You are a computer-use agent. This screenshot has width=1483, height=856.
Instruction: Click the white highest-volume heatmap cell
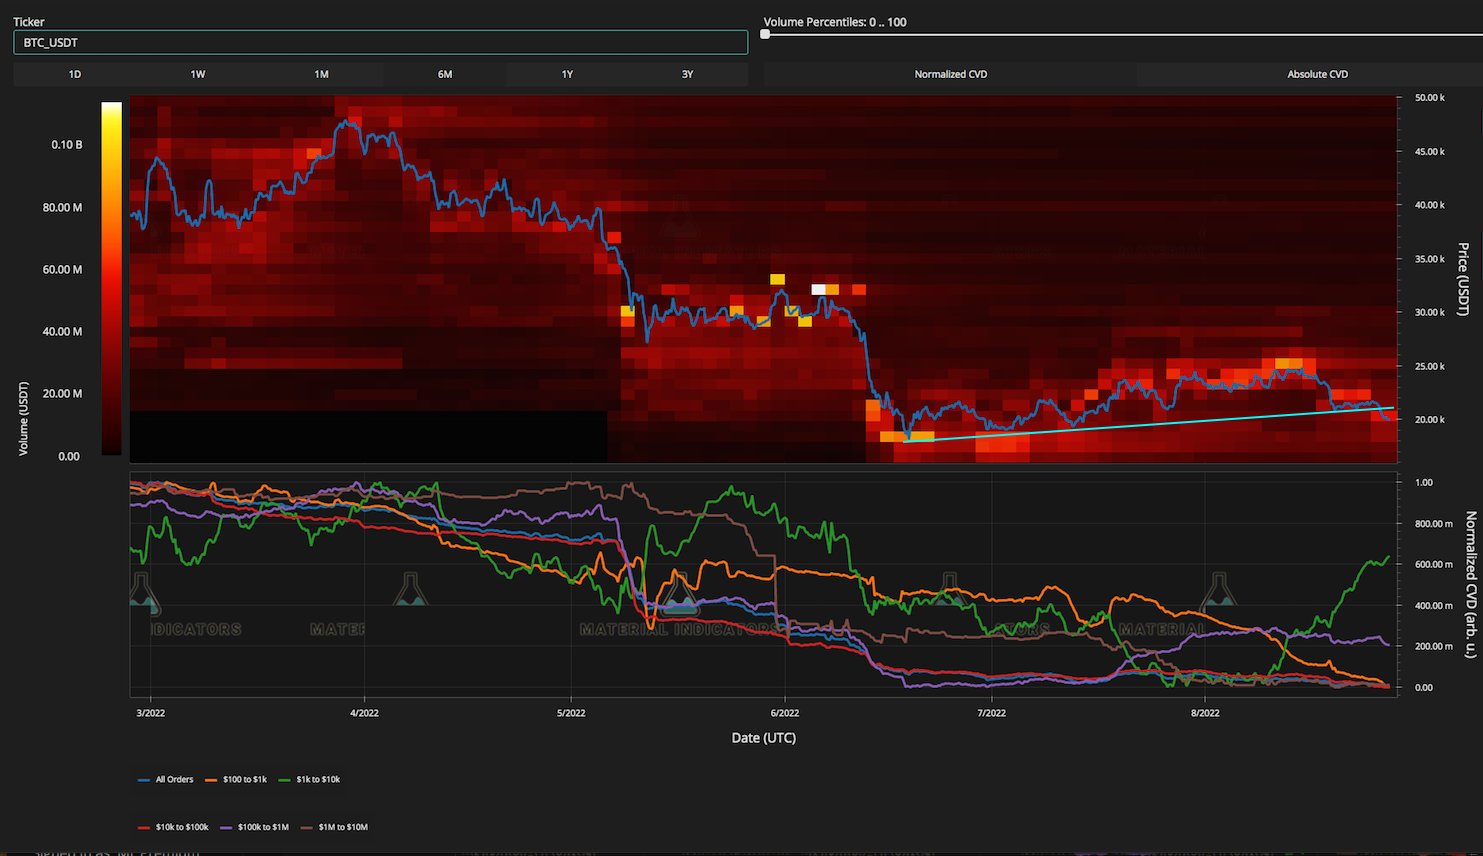(x=819, y=290)
